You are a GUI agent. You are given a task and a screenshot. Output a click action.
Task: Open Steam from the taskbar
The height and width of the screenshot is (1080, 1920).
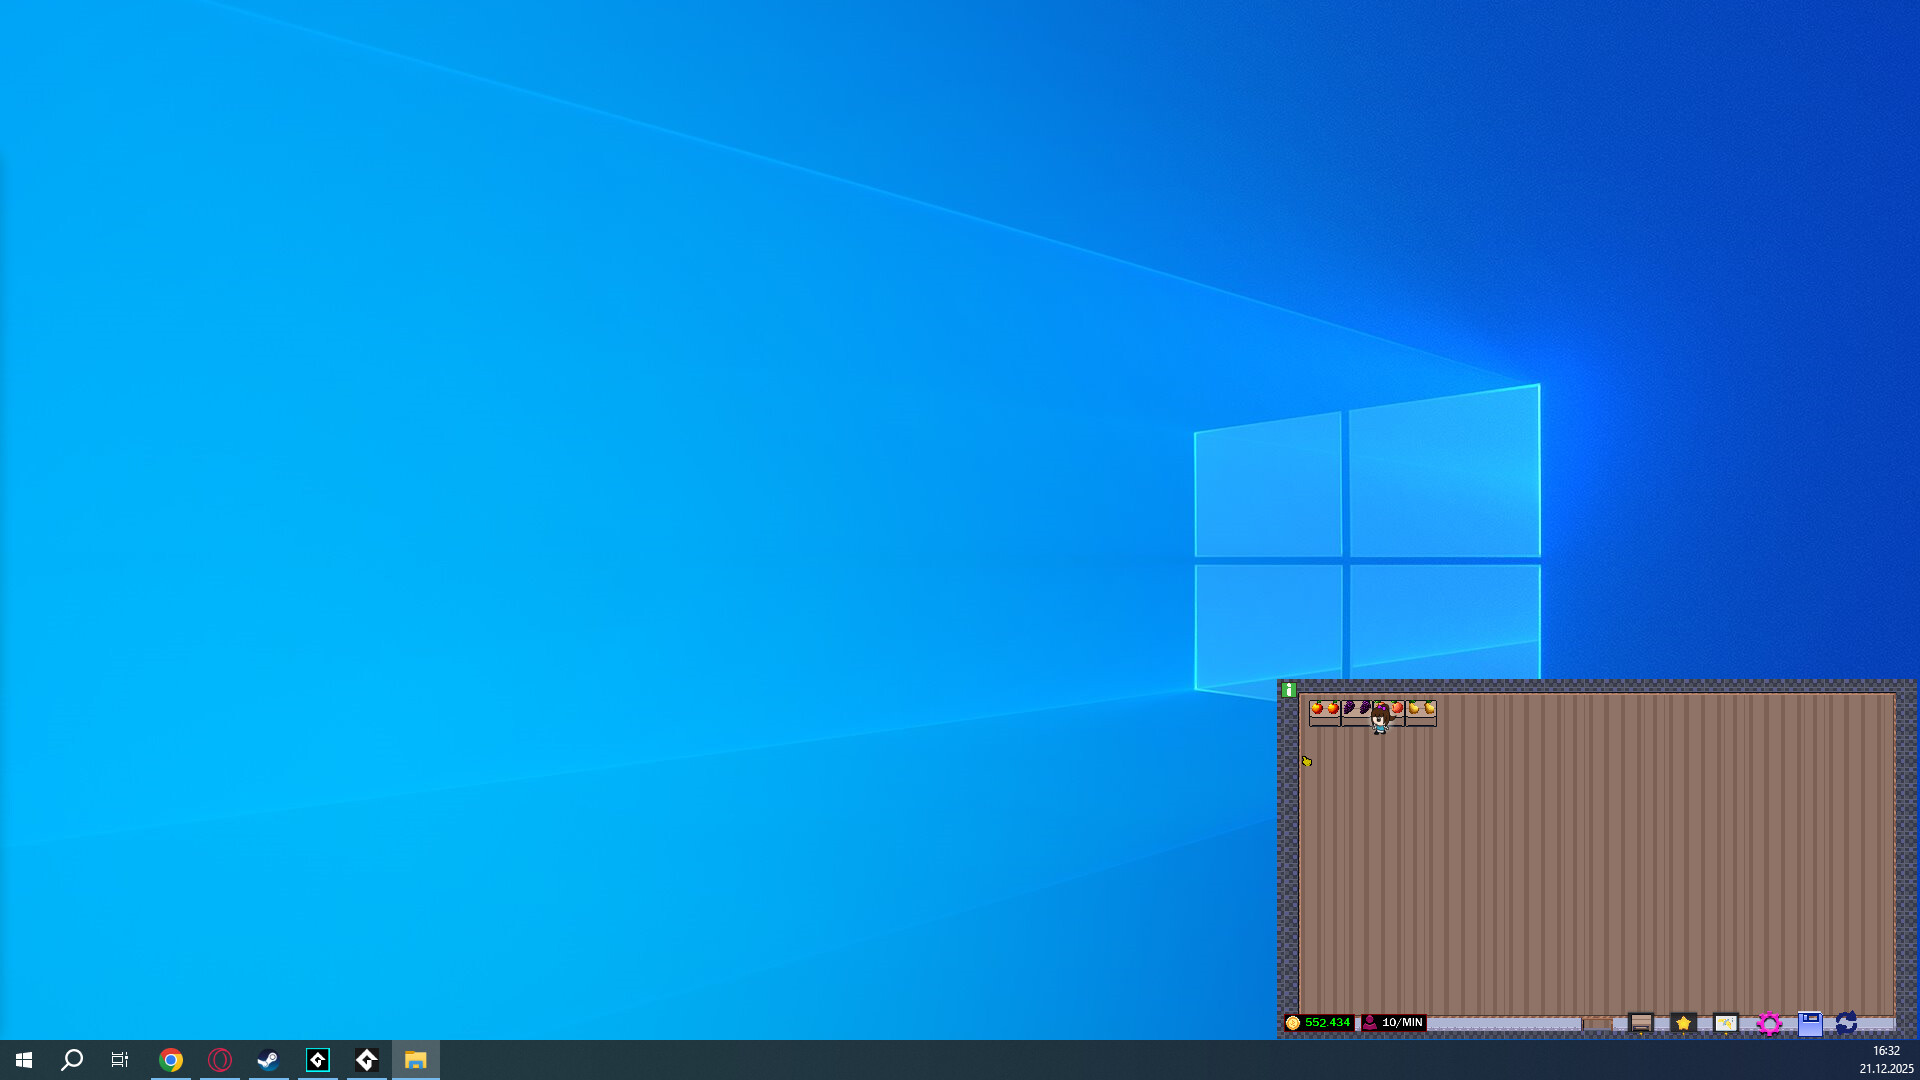pyautogui.click(x=268, y=1059)
